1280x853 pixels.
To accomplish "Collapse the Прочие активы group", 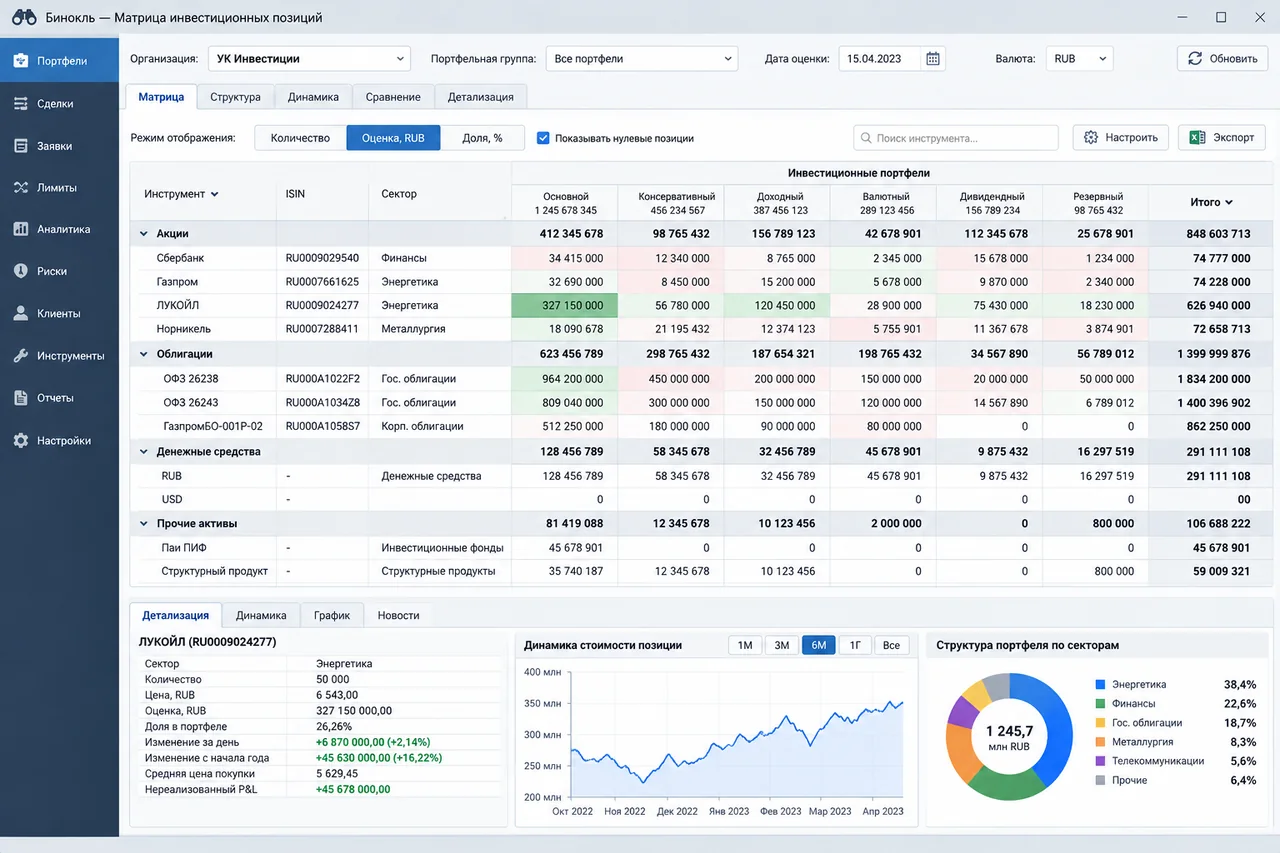I will point(144,524).
